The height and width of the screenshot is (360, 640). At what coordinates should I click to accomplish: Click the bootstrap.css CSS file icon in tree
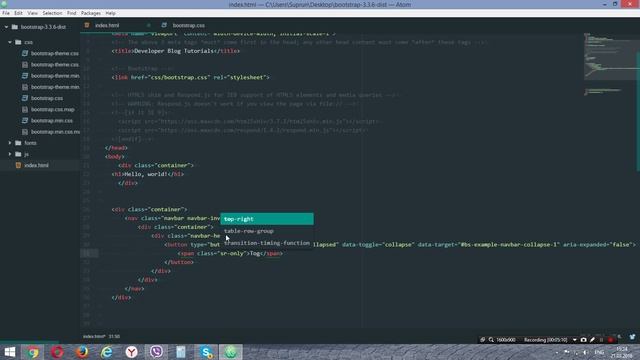tap(25, 98)
